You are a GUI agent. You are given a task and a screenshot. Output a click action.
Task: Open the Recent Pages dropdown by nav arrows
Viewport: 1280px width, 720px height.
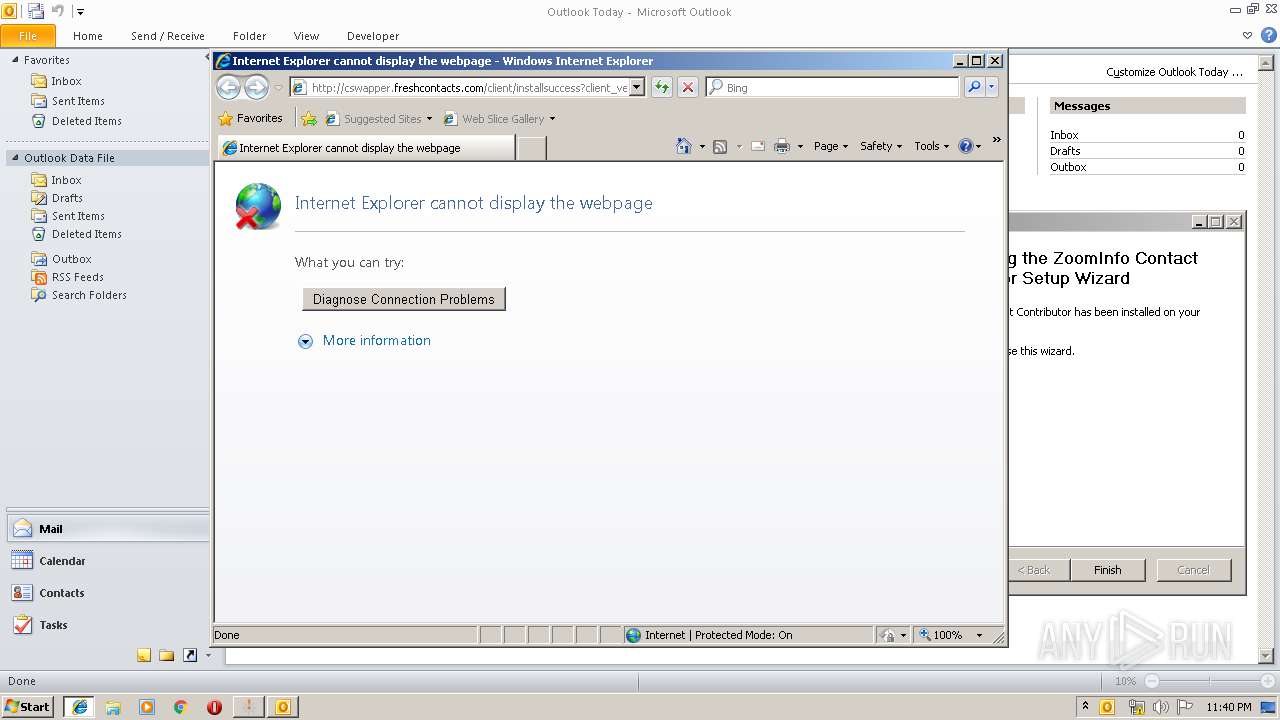click(x=278, y=88)
